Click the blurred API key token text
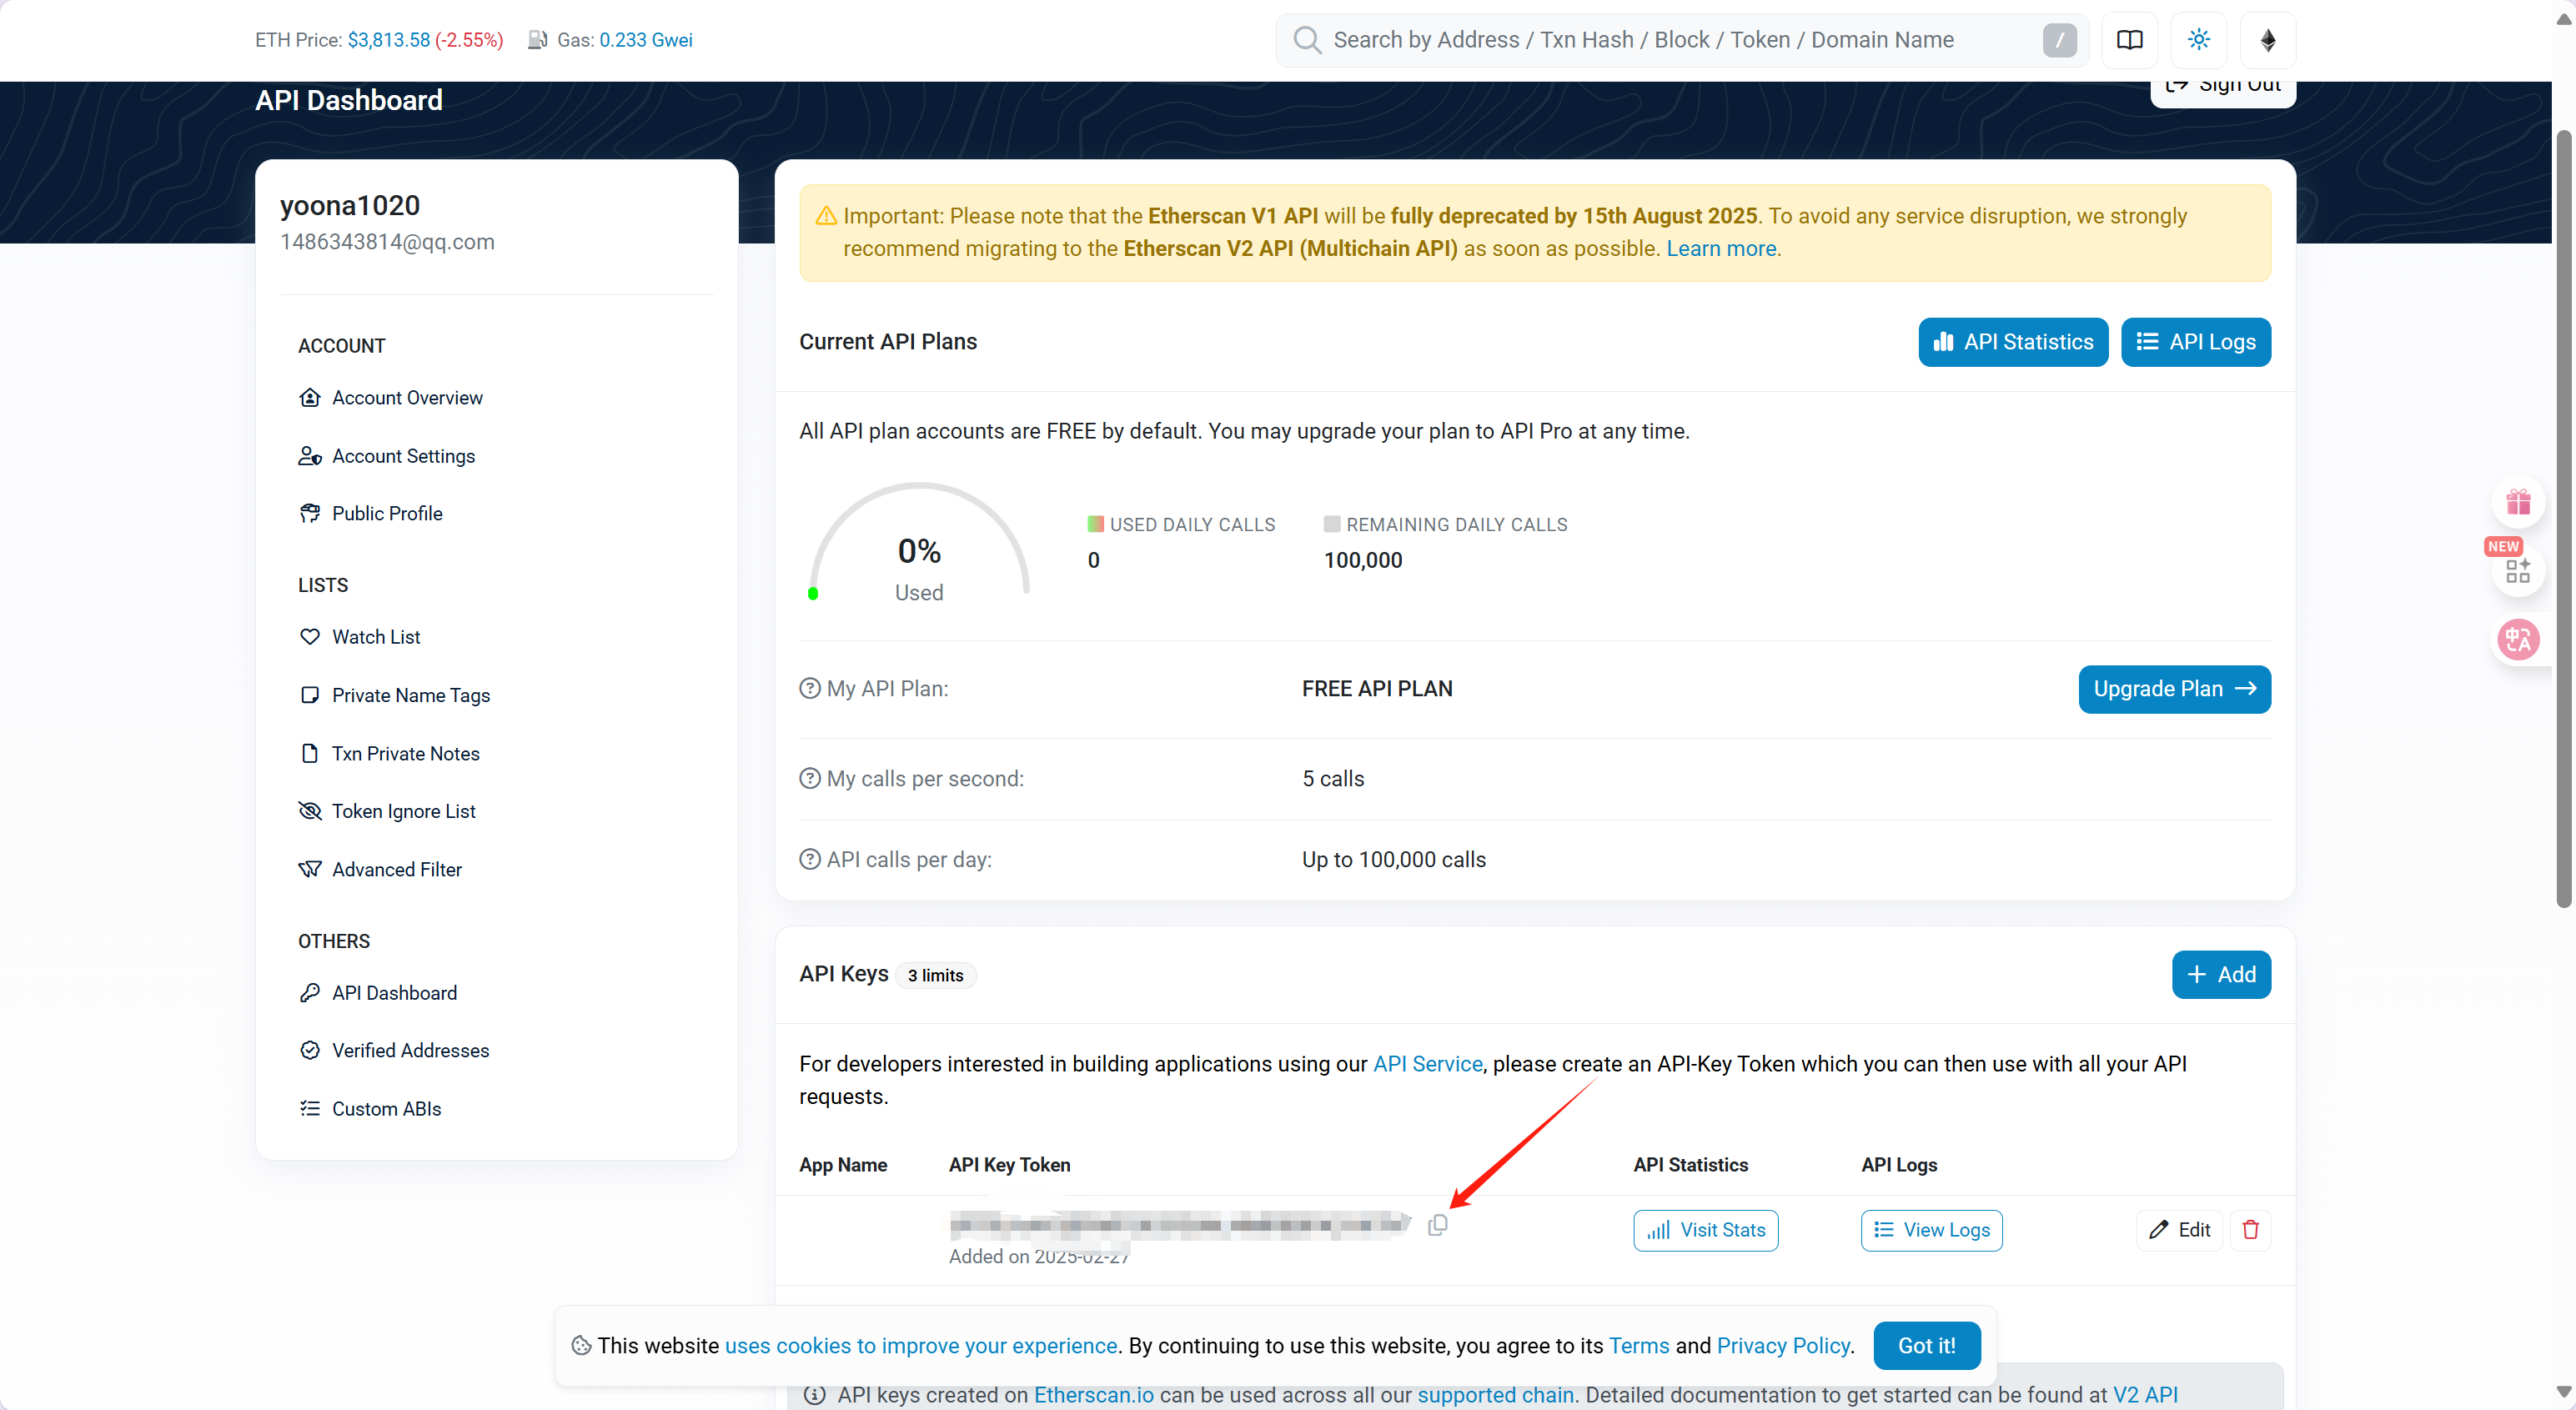This screenshot has width=2576, height=1410. [1178, 1225]
